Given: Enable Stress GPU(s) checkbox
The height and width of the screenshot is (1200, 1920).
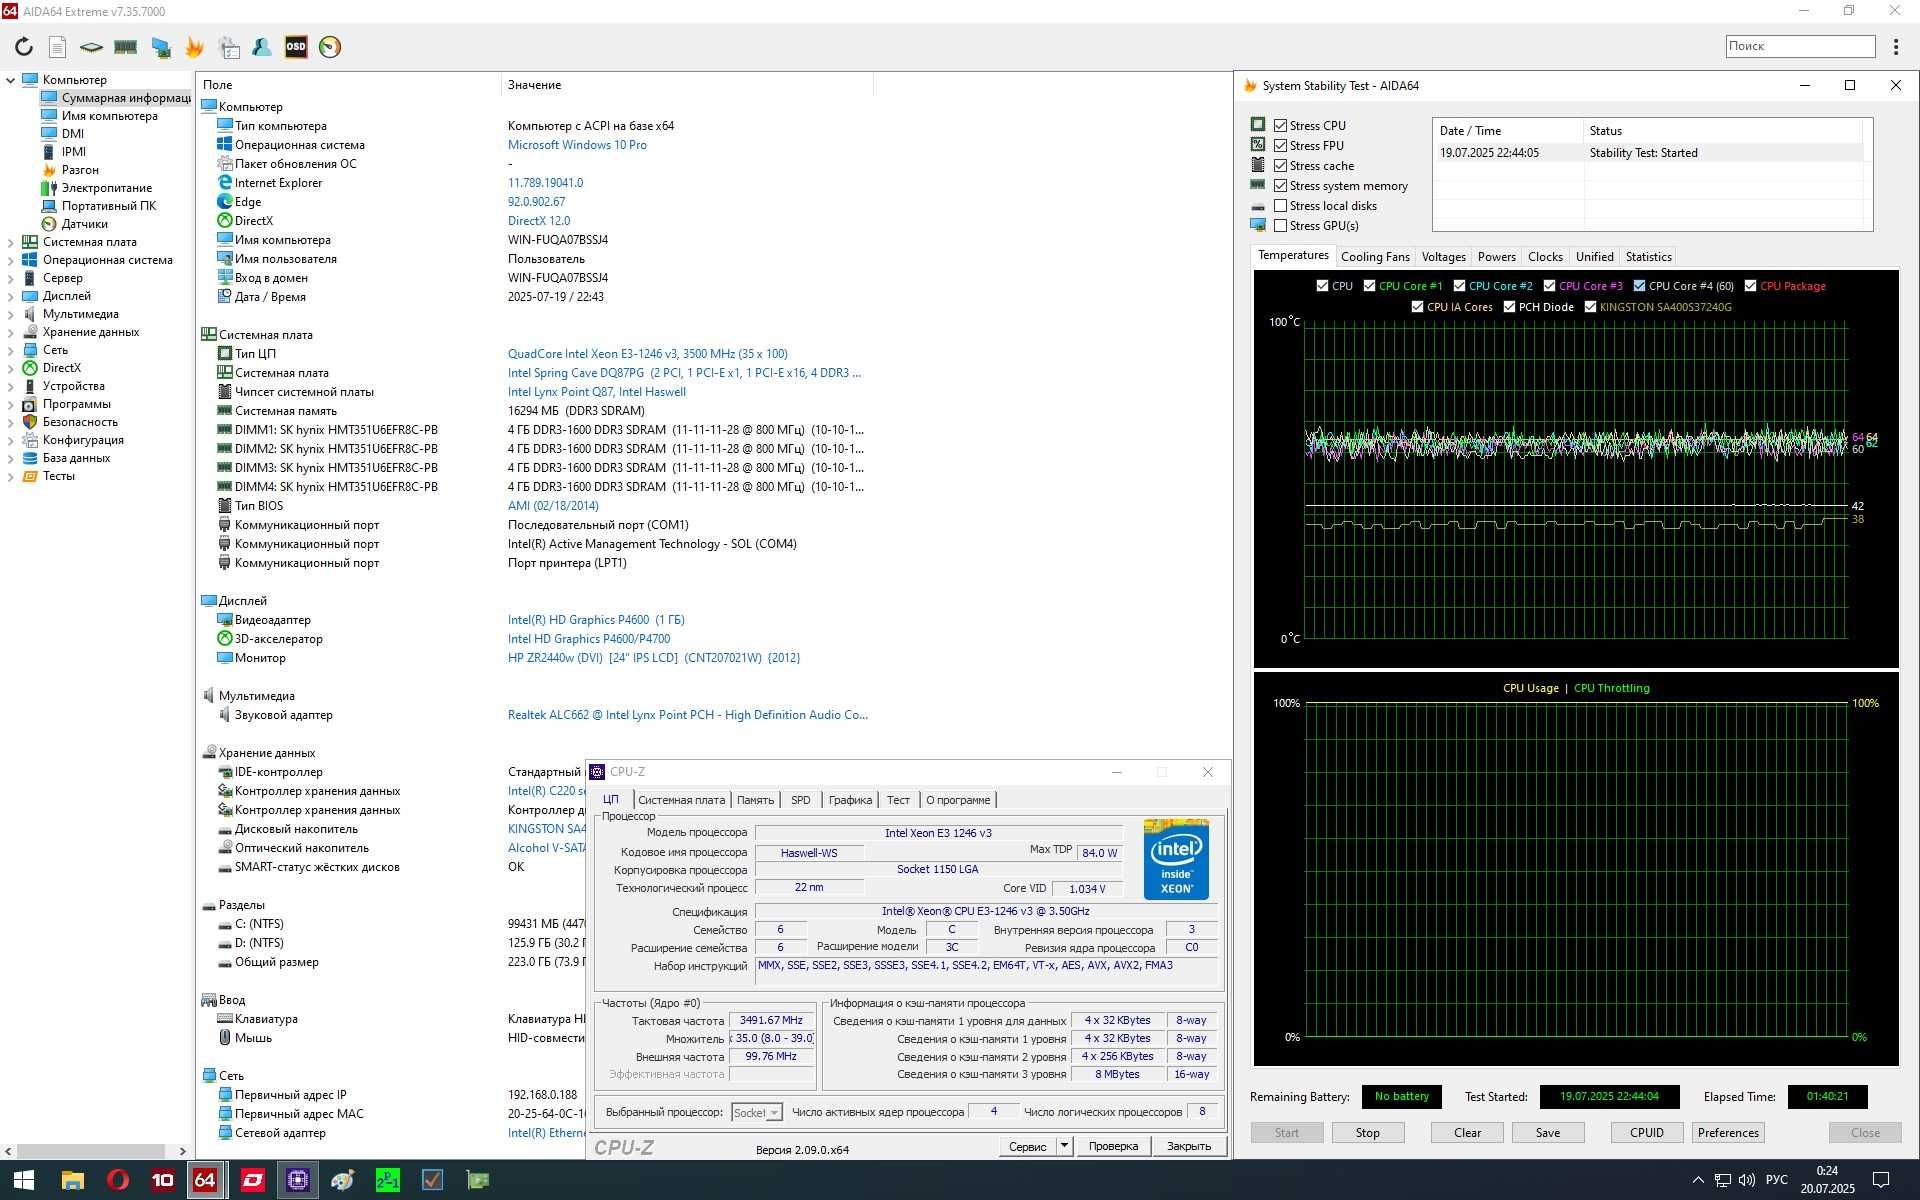Looking at the screenshot, I should tap(1280, 225).
